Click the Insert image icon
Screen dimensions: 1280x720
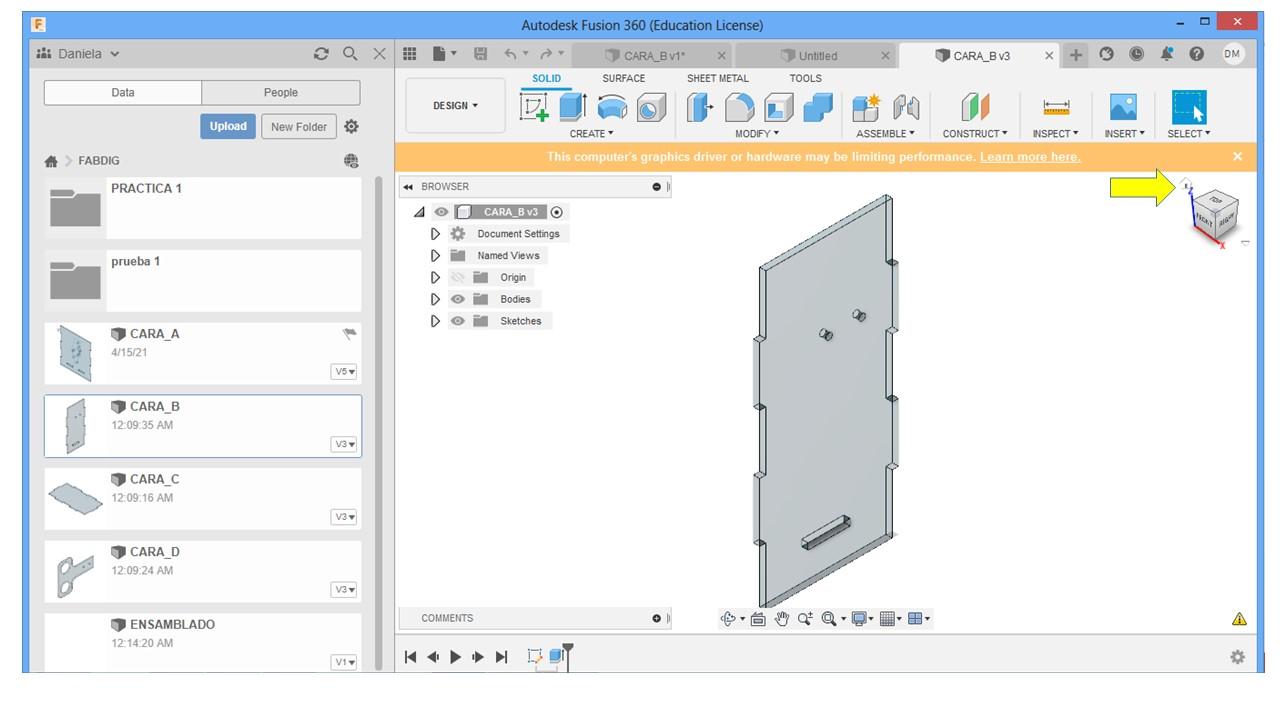click(x=1125, y=106)
